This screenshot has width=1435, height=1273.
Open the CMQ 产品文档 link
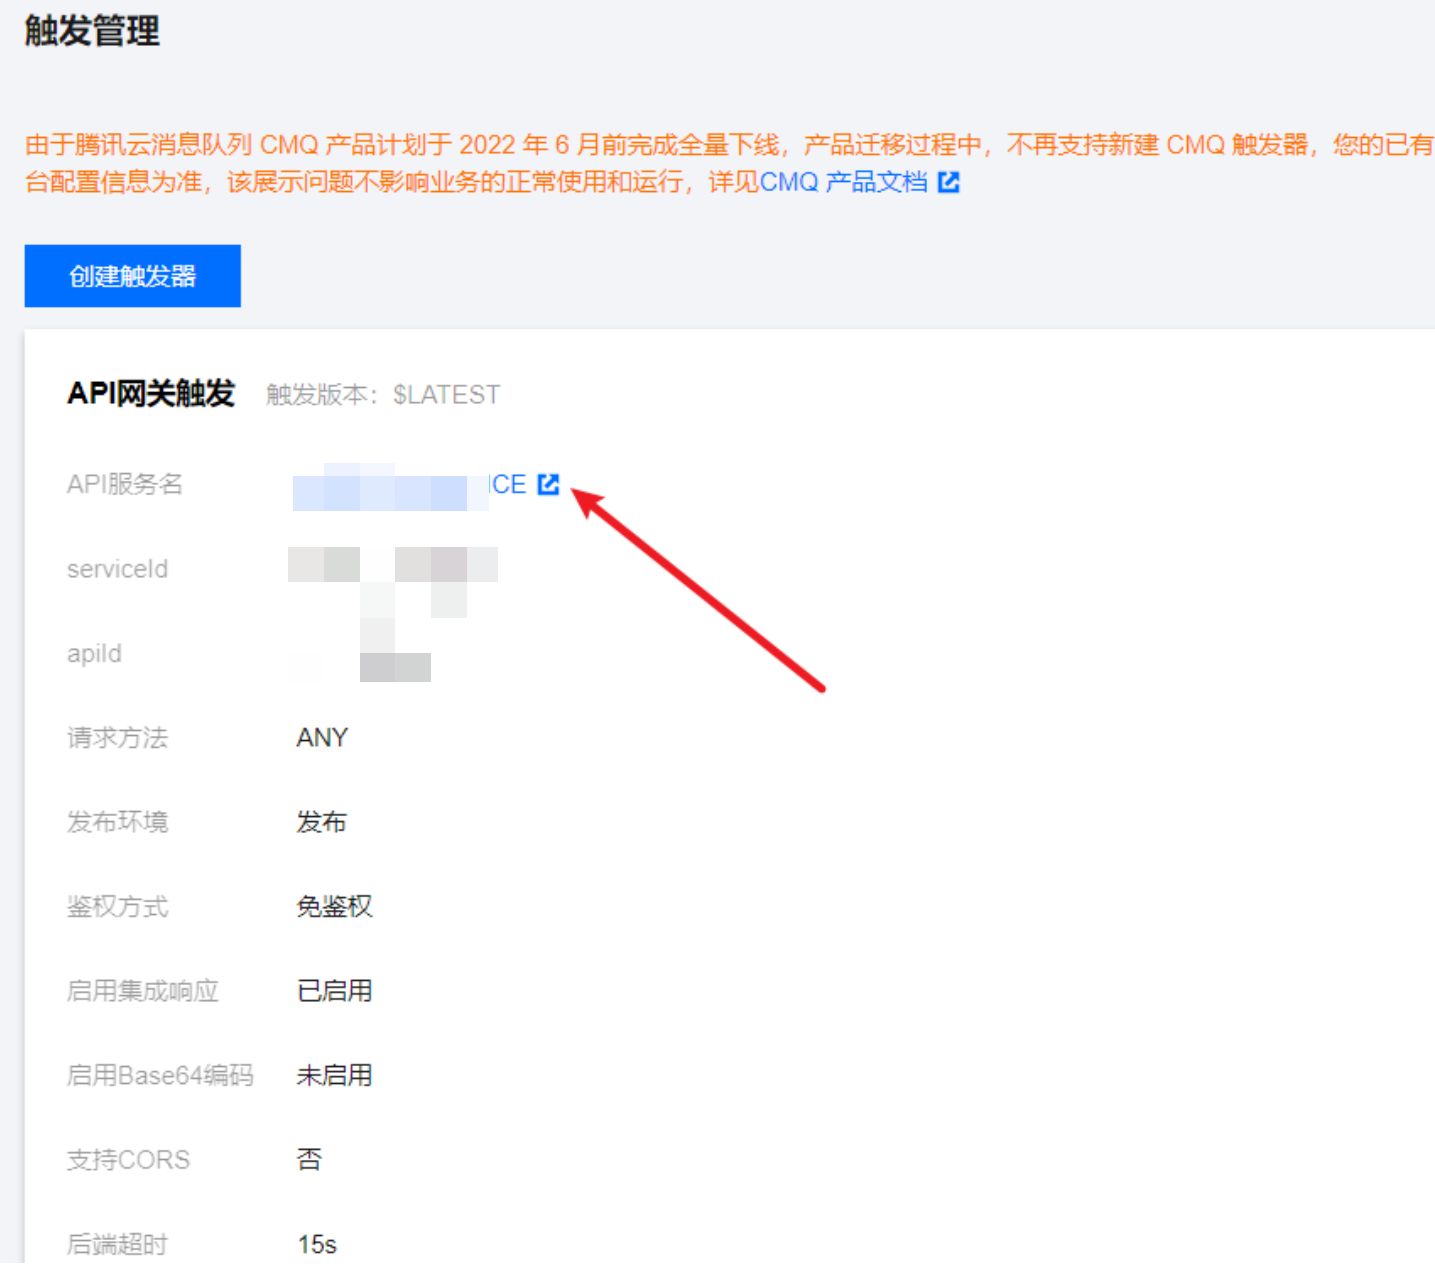tap(843, 182)
